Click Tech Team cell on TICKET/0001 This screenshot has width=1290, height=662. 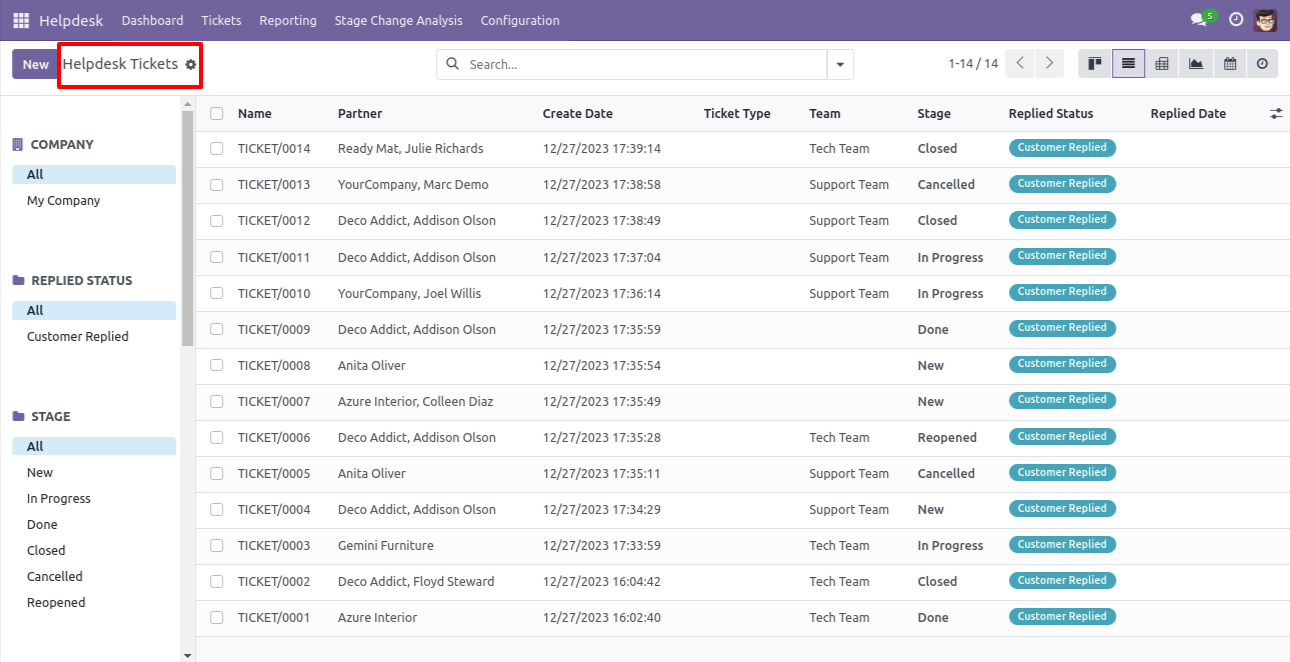click(x=840, y=617)
